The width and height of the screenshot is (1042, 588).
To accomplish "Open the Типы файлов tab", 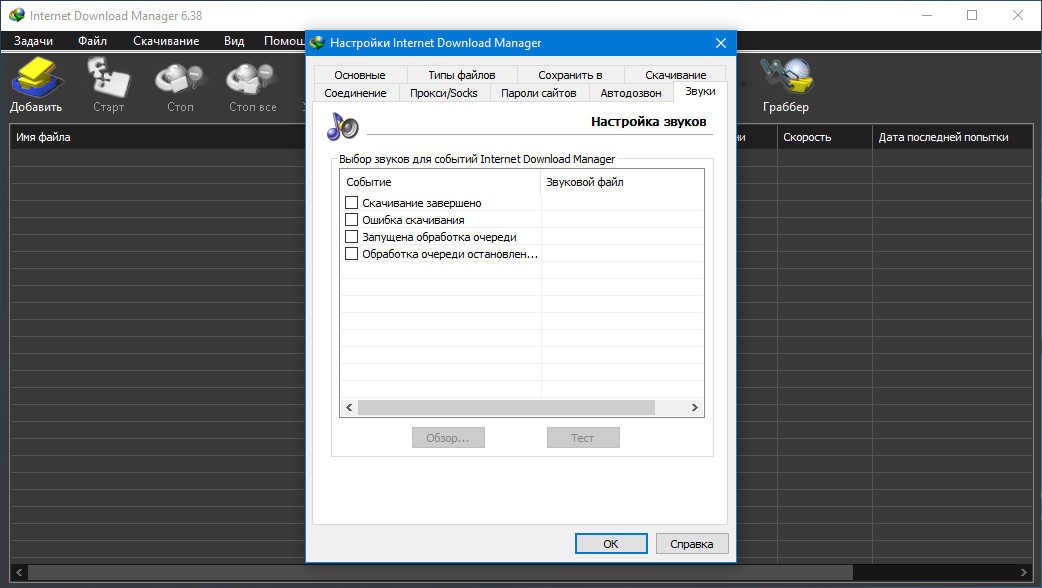I will (461, 74).
